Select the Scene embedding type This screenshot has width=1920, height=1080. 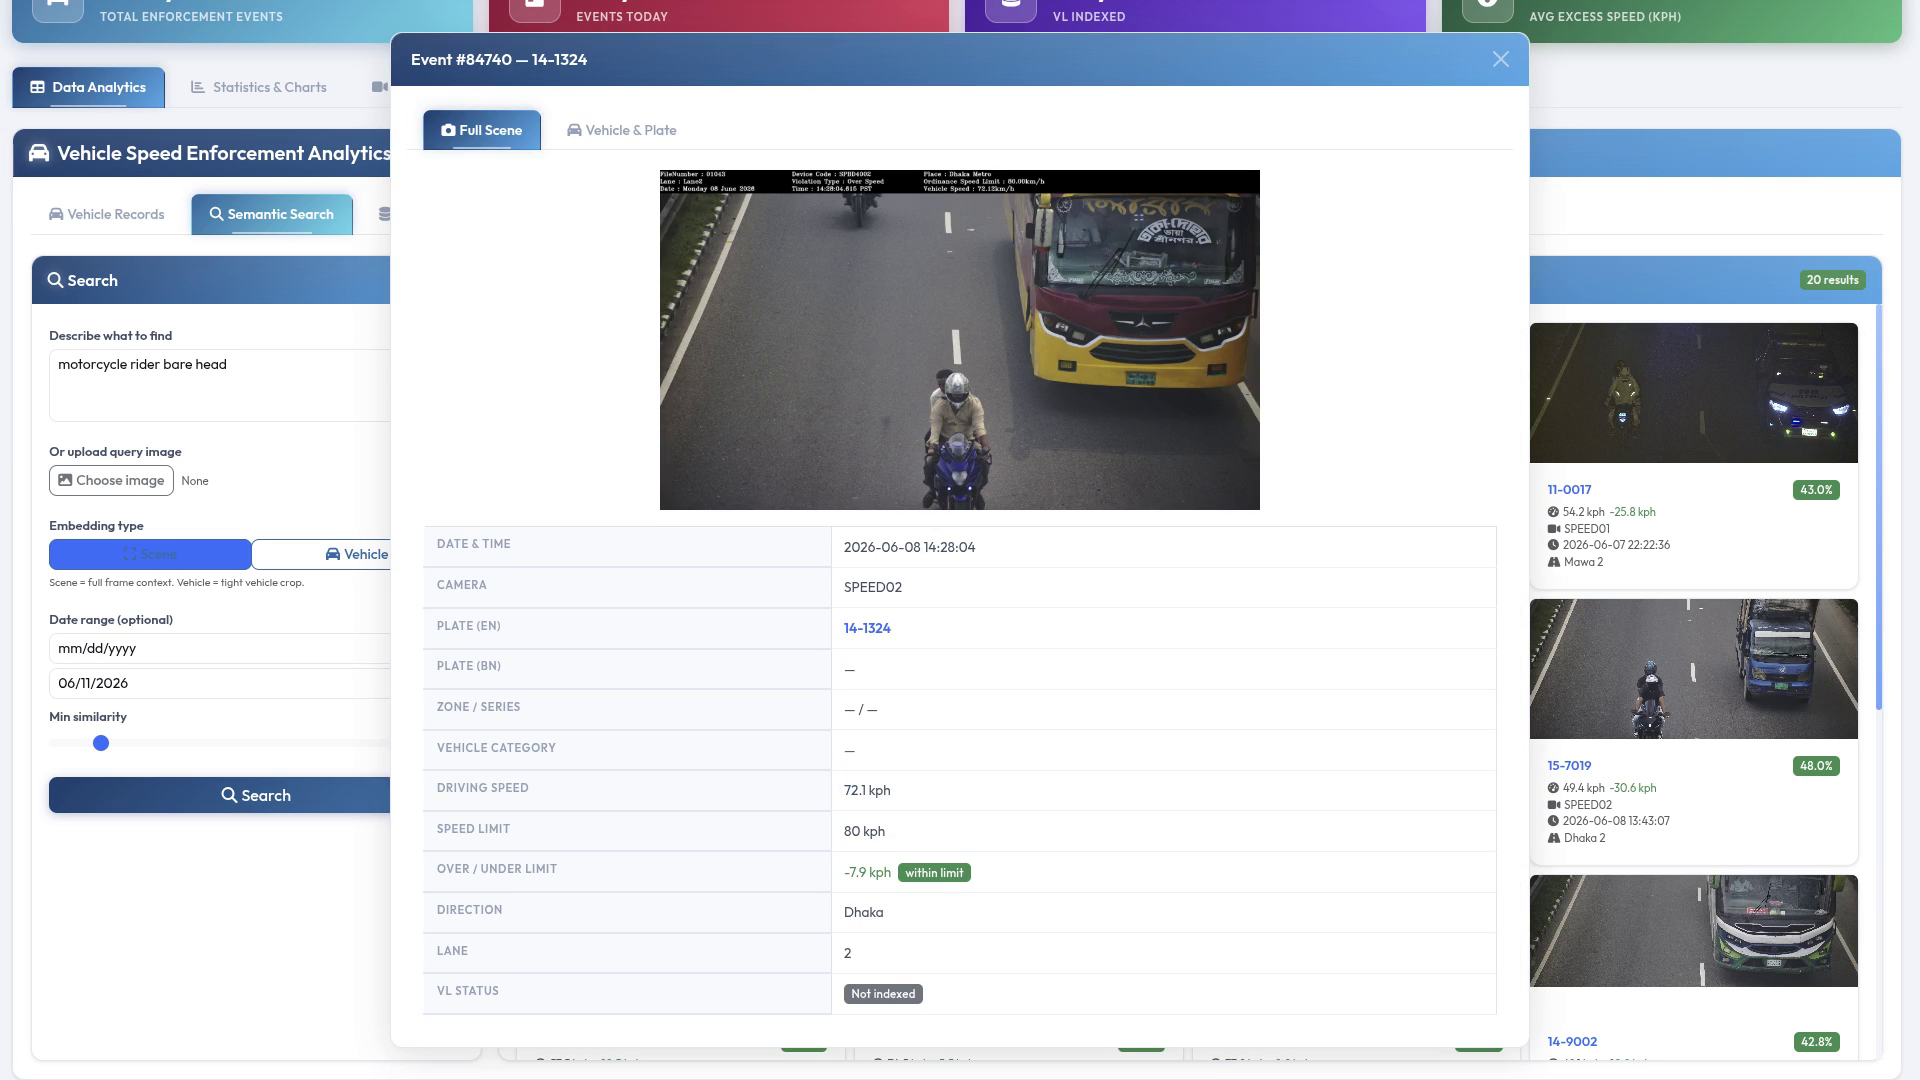point(150,554)
